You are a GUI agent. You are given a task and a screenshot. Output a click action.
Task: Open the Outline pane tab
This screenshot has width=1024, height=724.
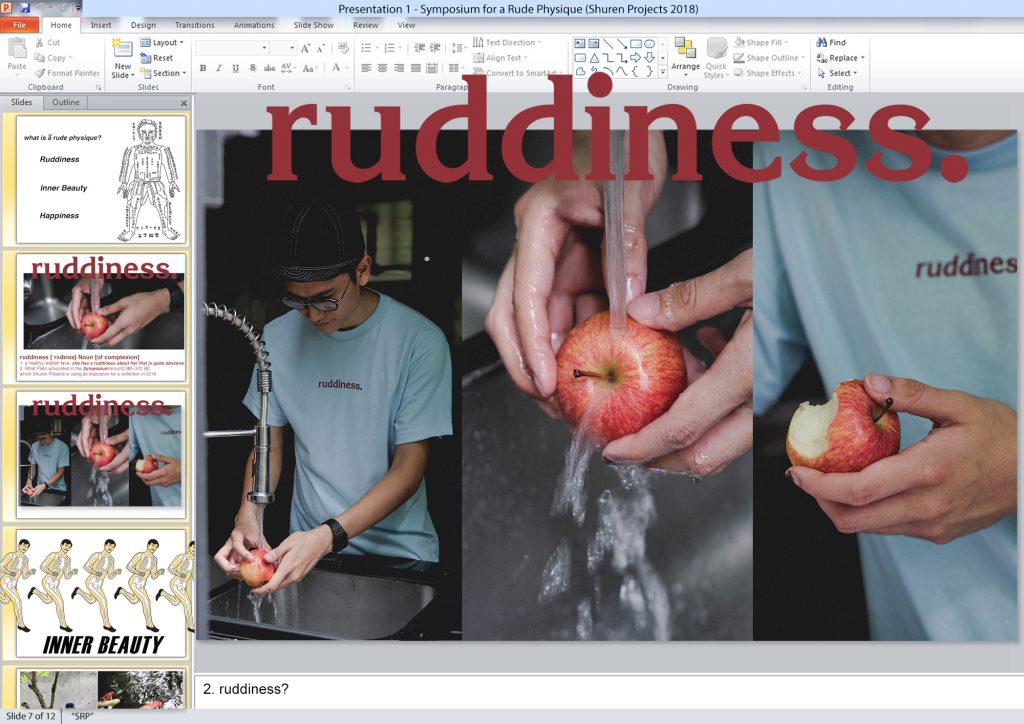pos(66,103)
